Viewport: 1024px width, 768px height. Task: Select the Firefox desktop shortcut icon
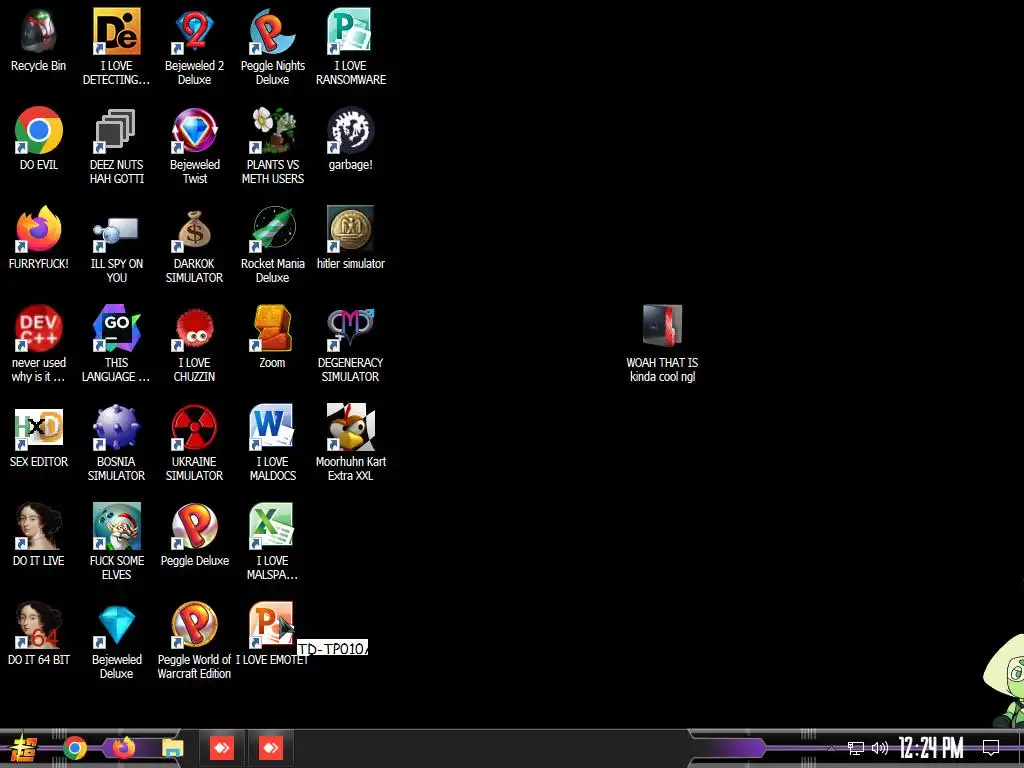39,229
